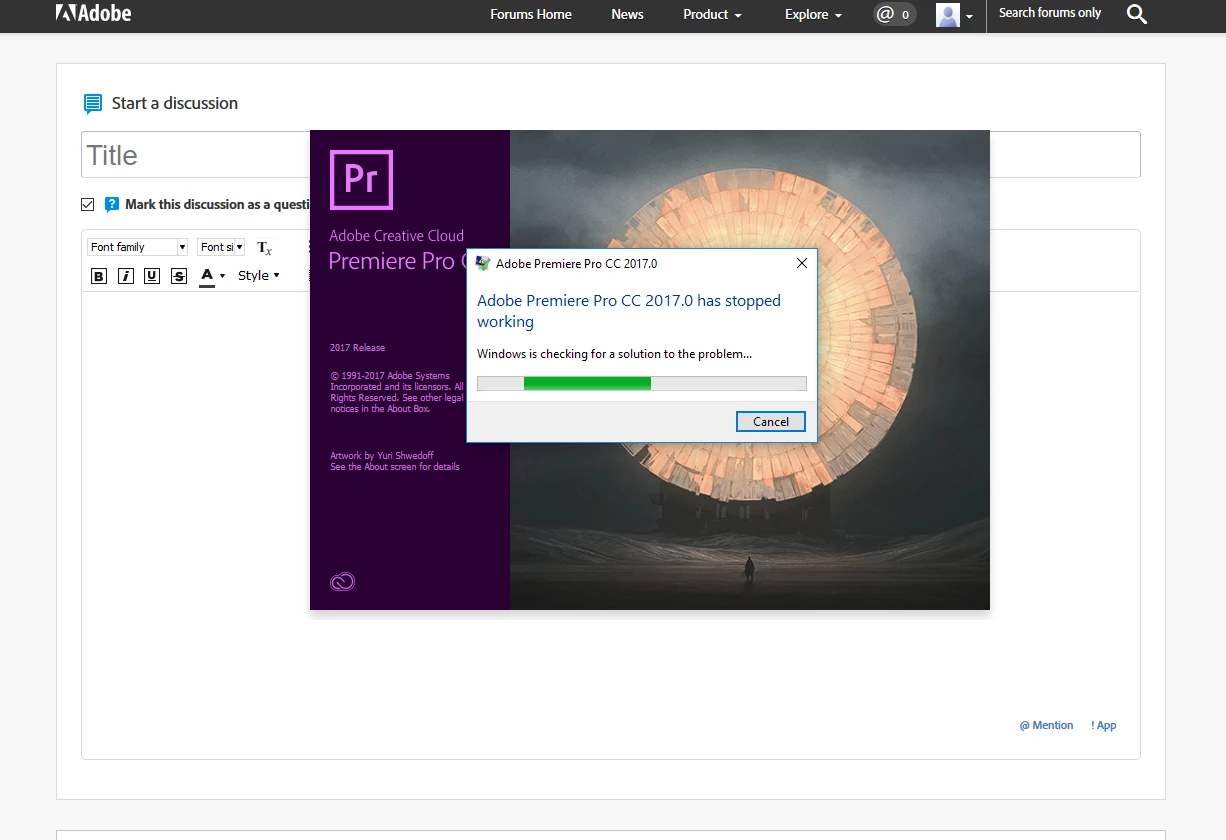Click the Title input field

click(610, 155)
